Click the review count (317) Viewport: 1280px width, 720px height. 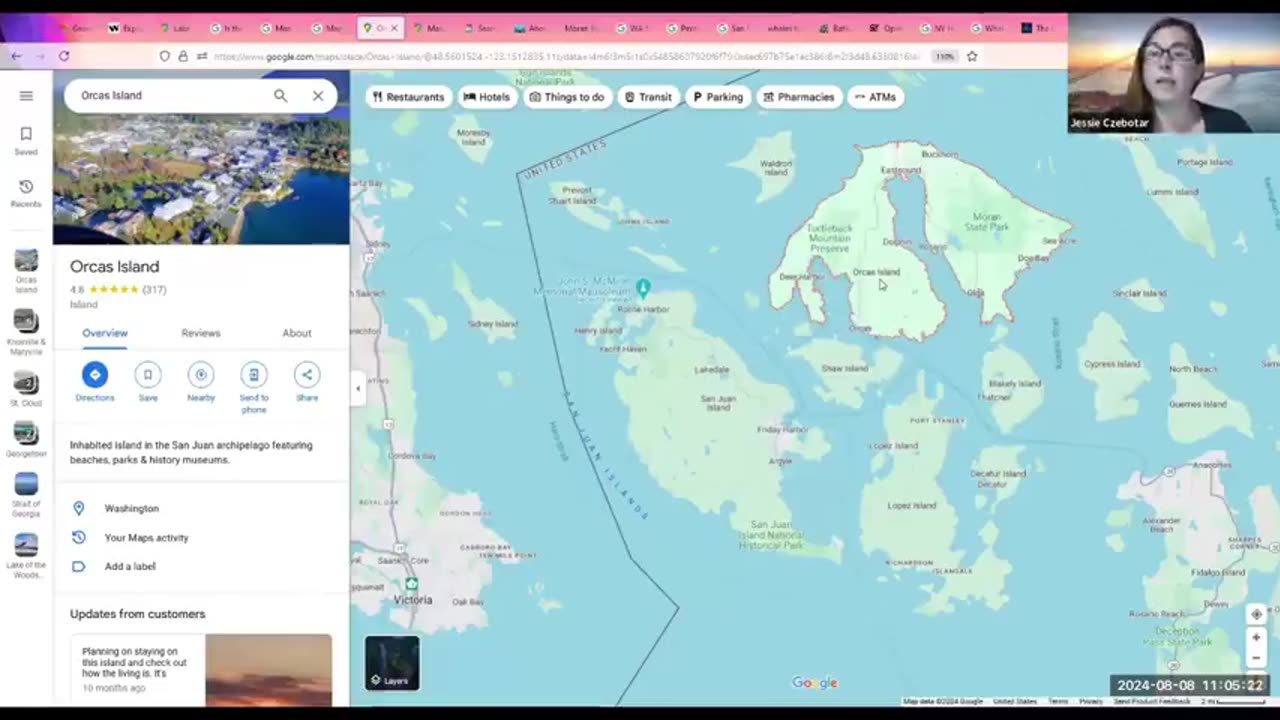pyautogui.click(x=154, y=290)
